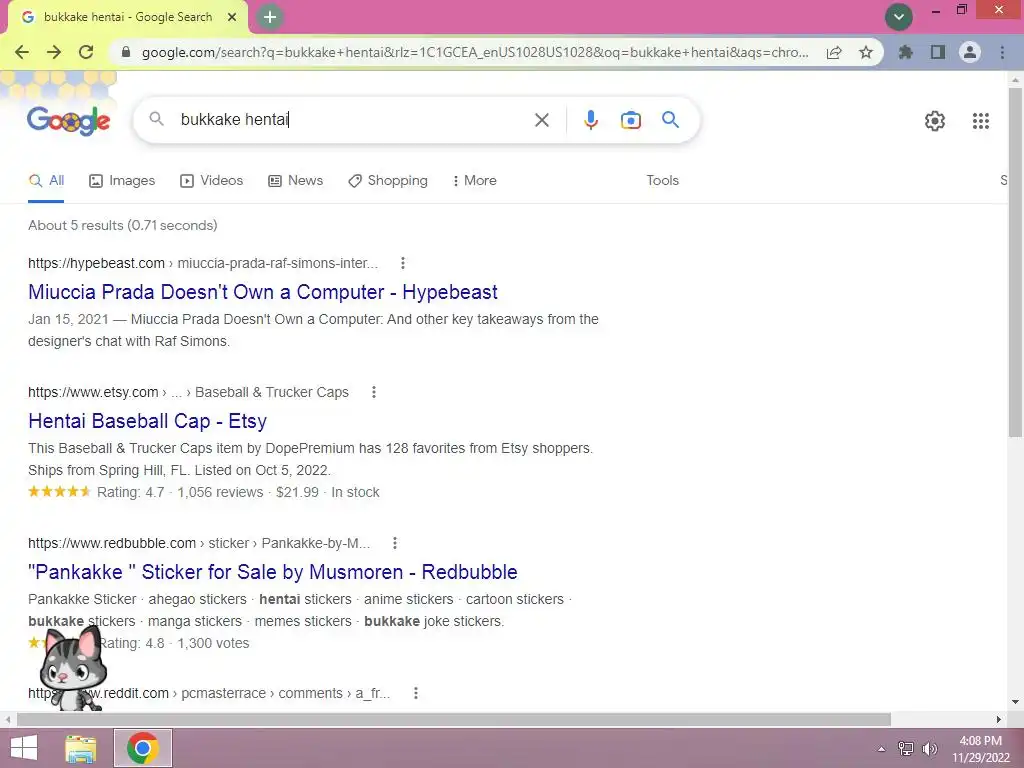Screen dimensions: 1024x768
Task: Open the Windows Start menu
Action: (24, 748)
